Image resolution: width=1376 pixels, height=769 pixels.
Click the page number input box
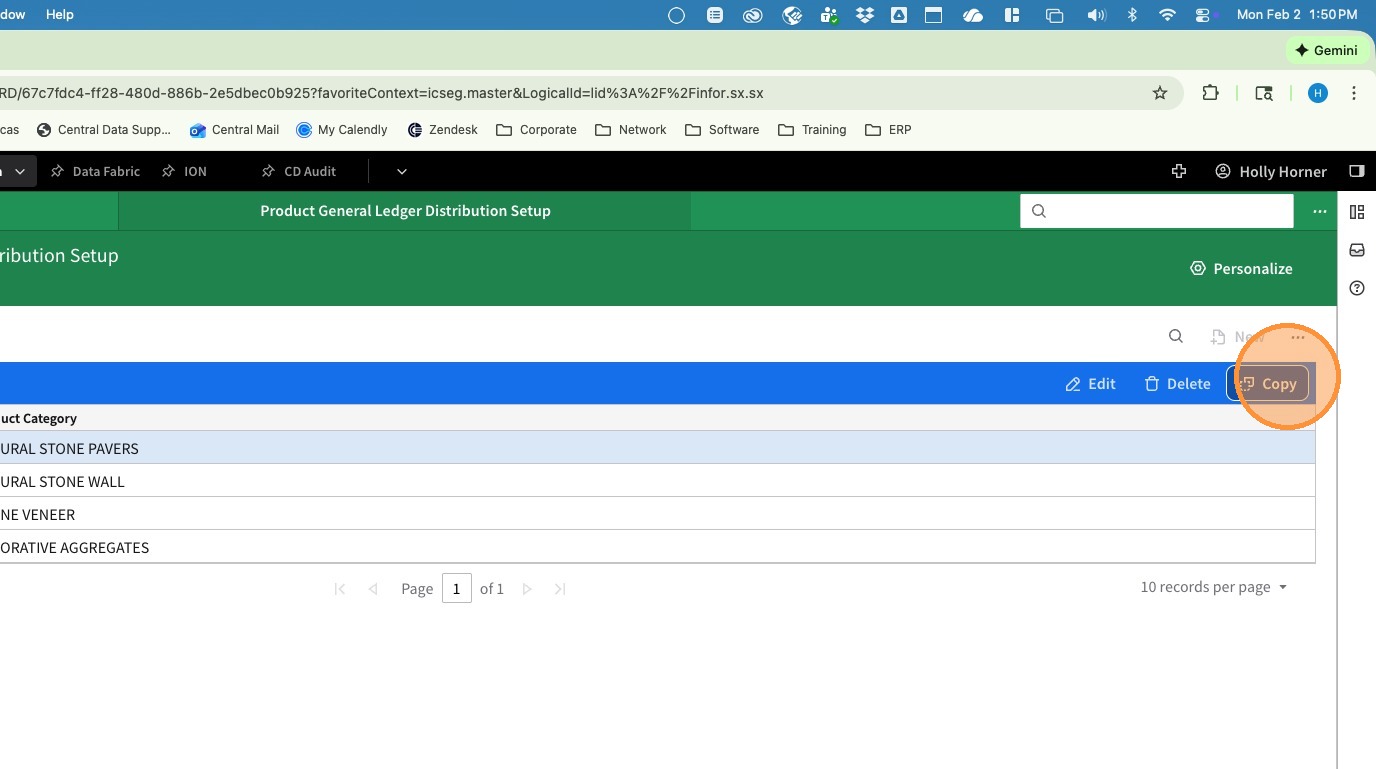pos(457,588)
